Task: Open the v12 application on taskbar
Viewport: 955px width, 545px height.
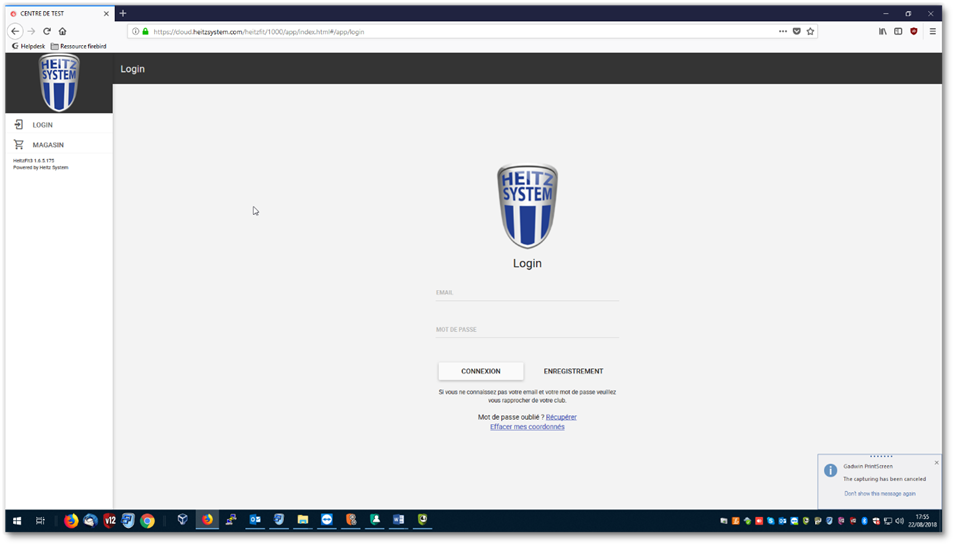Action: click(x=110, y=521)
